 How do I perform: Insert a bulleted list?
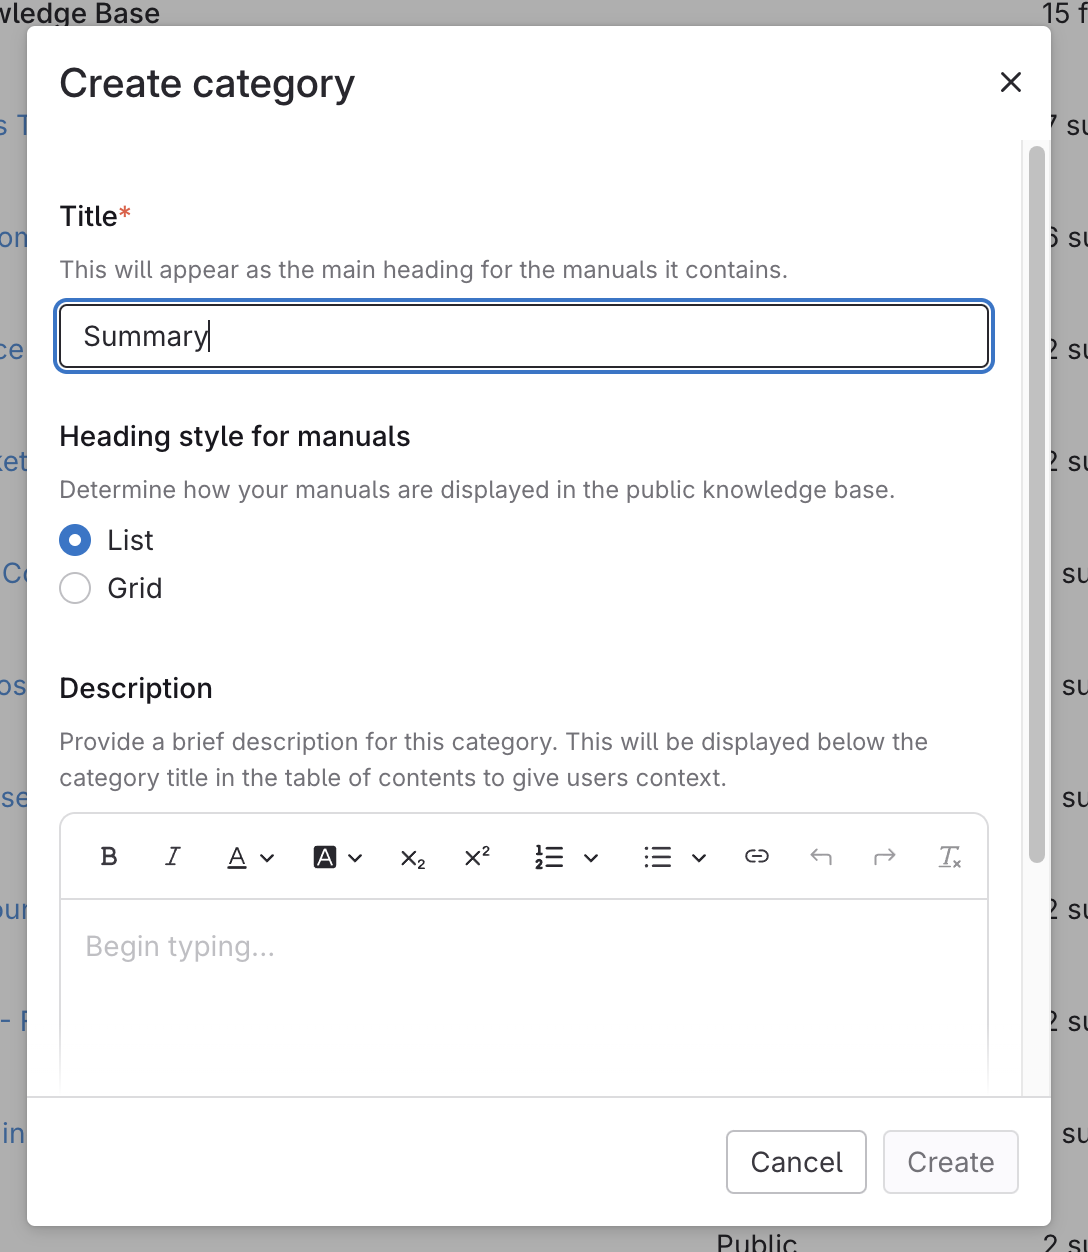click(x=657, y=857)
